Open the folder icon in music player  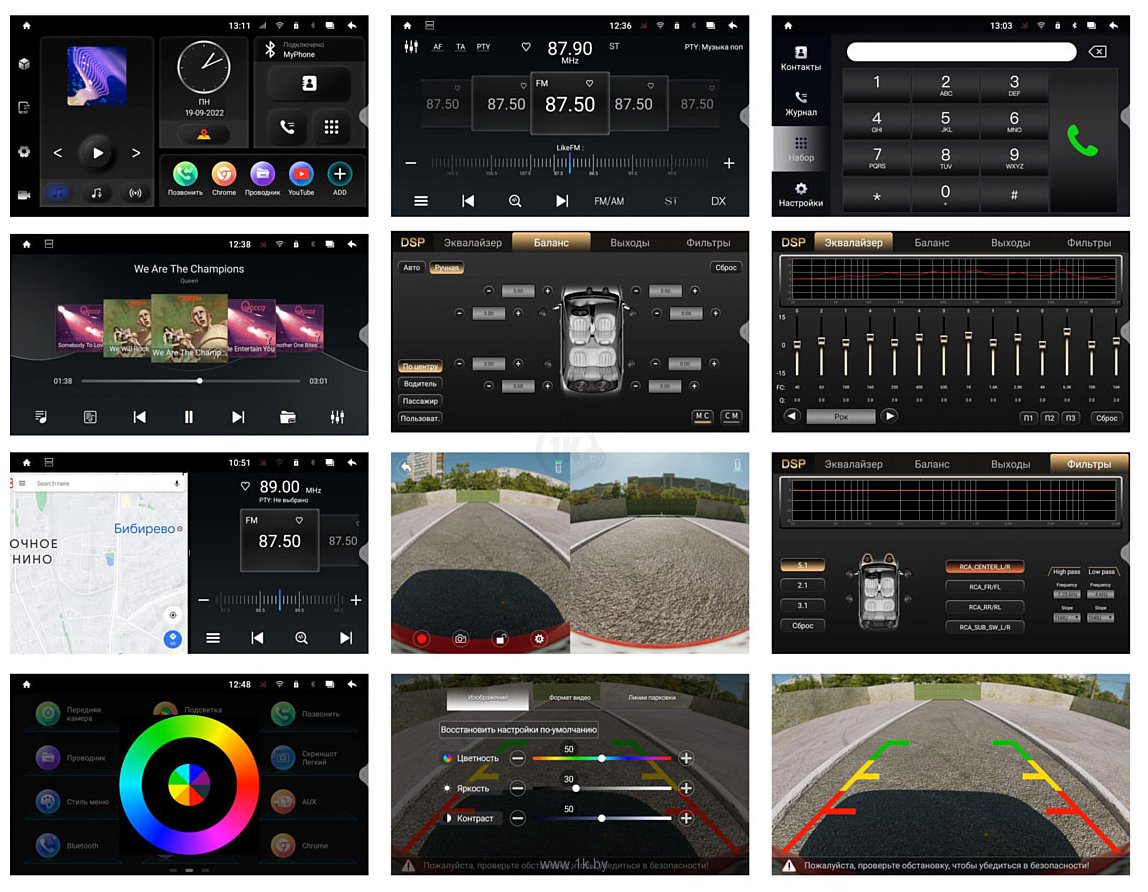[288, 417]
